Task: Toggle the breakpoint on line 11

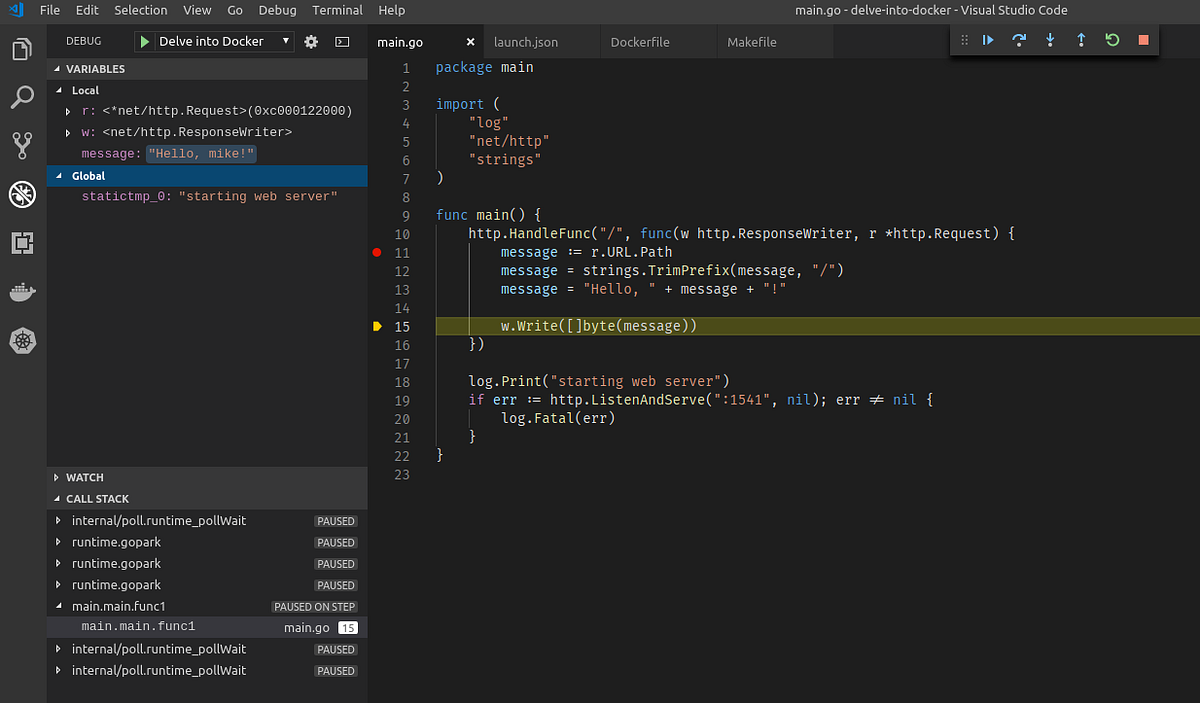Action: [x=377, y=252]
